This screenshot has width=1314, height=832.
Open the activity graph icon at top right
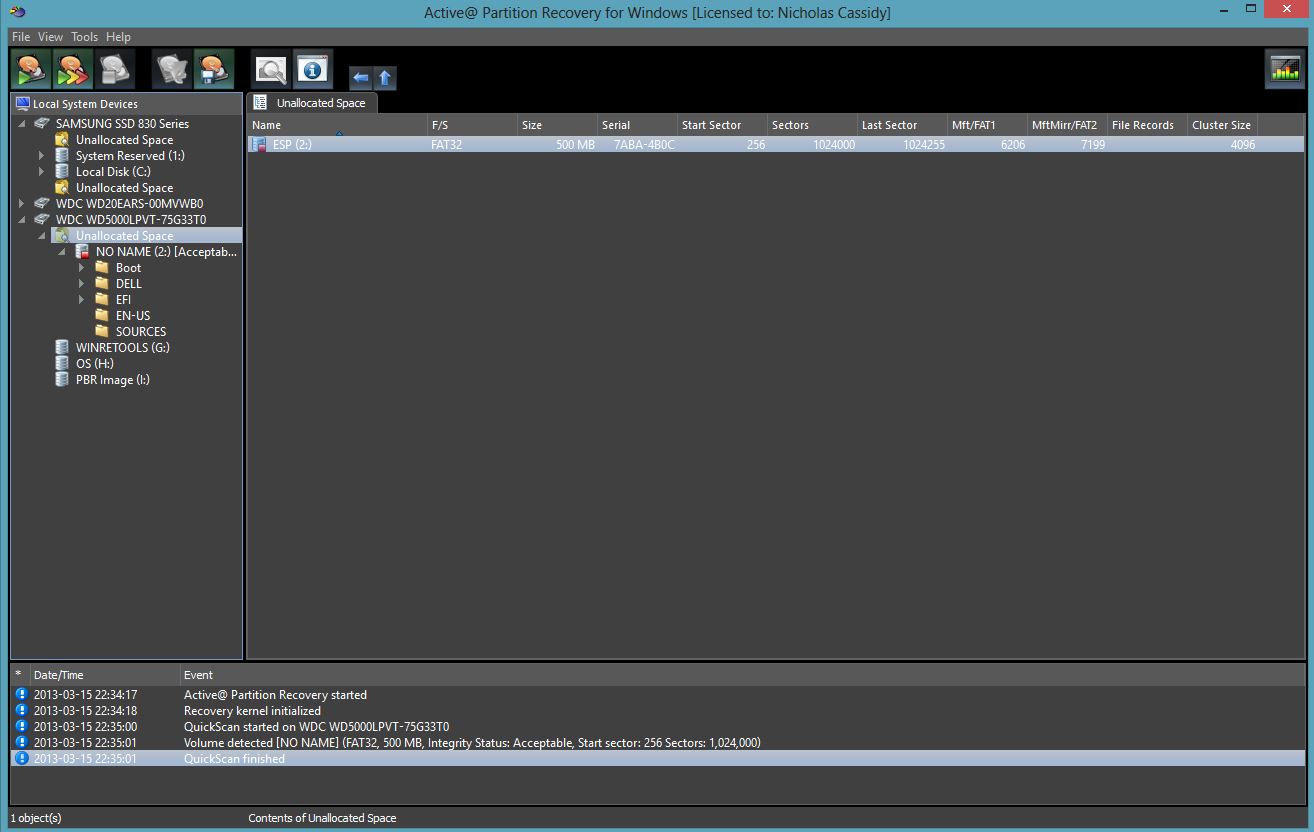pyautogui.click(x=1284, y=69)
